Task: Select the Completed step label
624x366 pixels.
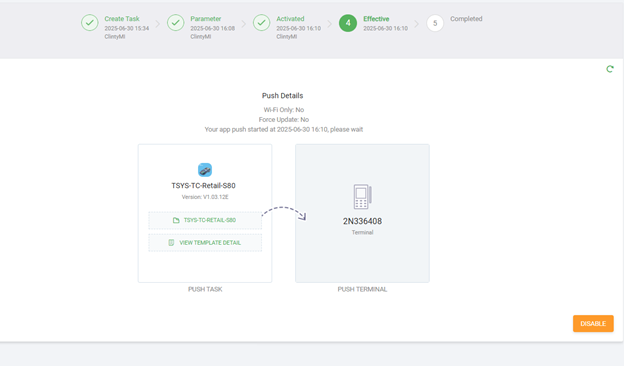Action: [466, 19]
